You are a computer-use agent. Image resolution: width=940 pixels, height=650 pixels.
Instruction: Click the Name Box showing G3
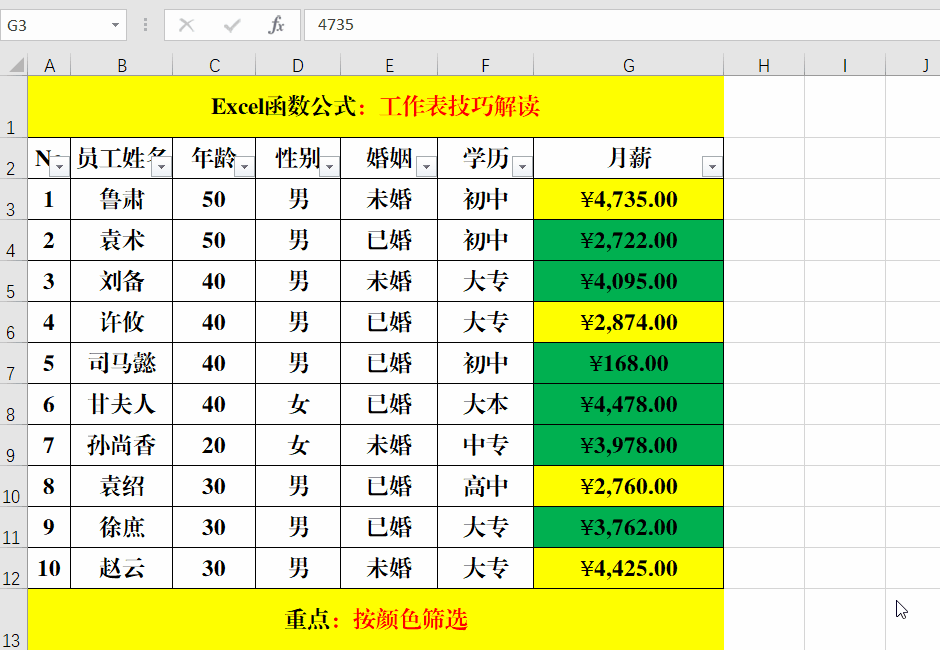click(x=63, y=25)
